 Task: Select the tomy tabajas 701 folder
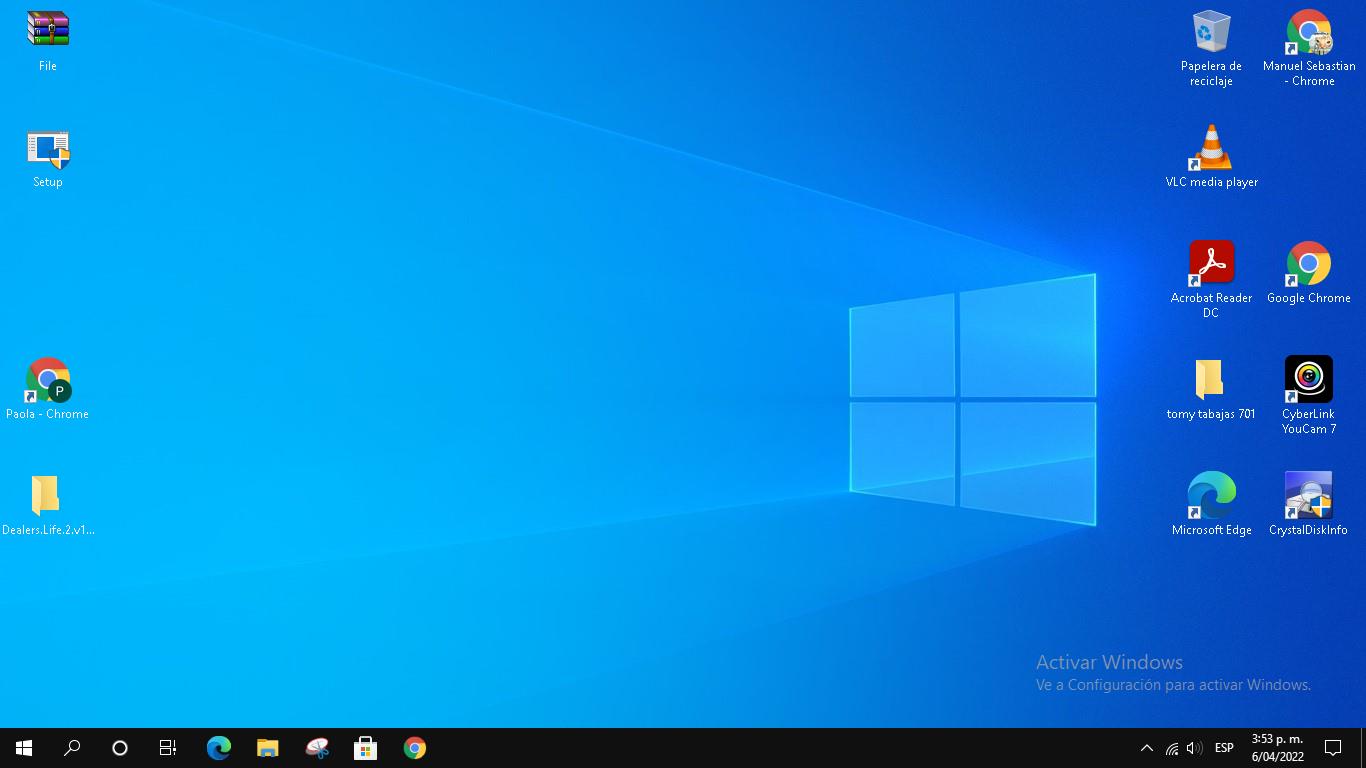tap(1210, 381)
